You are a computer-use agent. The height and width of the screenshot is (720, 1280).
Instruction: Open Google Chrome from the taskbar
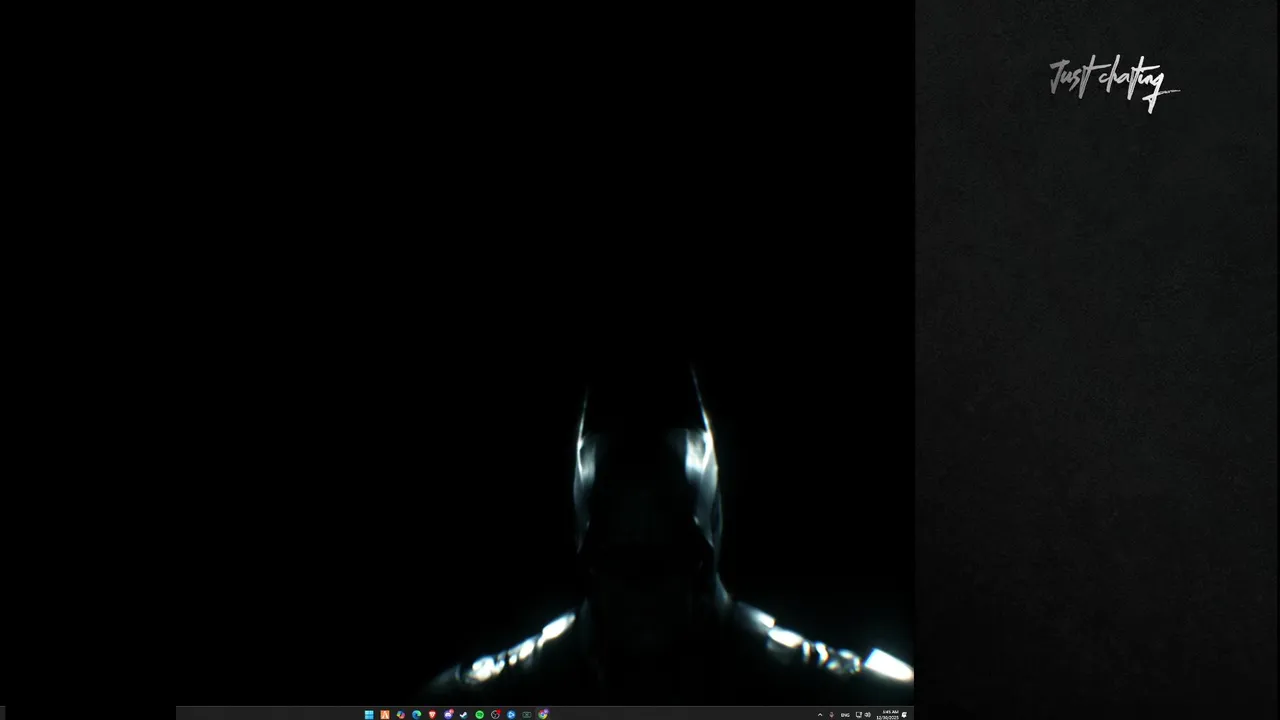543,715
